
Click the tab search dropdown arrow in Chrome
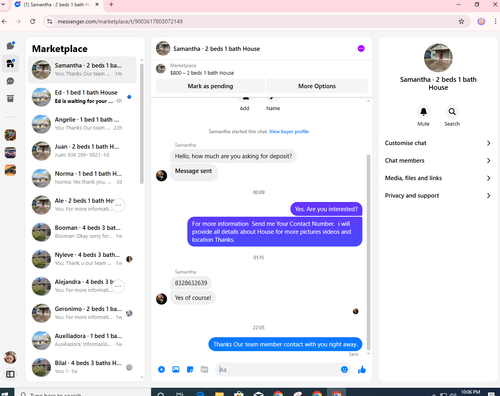[3, 4]
